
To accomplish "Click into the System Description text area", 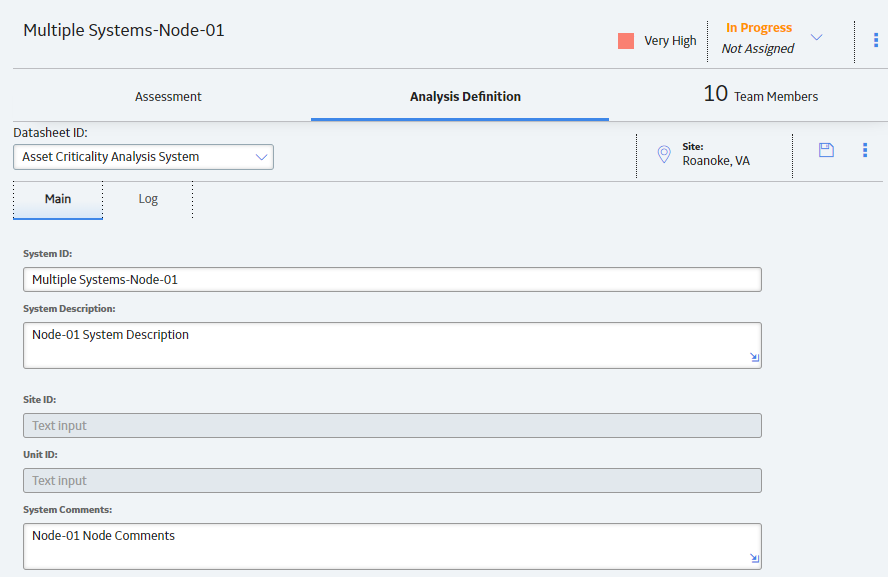I will (392, 345).
